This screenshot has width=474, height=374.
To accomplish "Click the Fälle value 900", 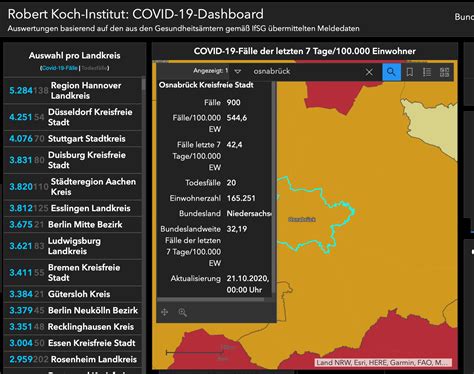I will 233,102.
